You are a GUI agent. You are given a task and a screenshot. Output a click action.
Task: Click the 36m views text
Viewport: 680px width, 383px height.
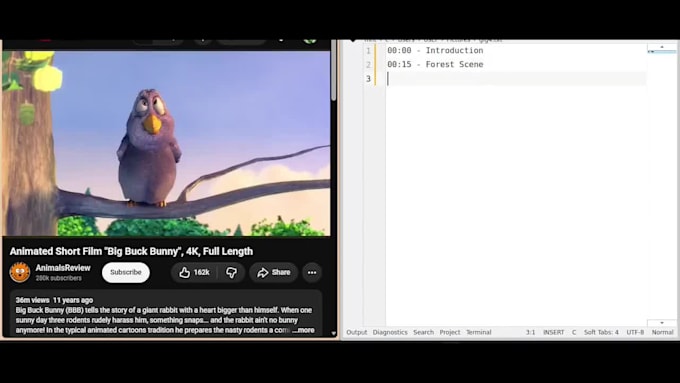point(33,300)
